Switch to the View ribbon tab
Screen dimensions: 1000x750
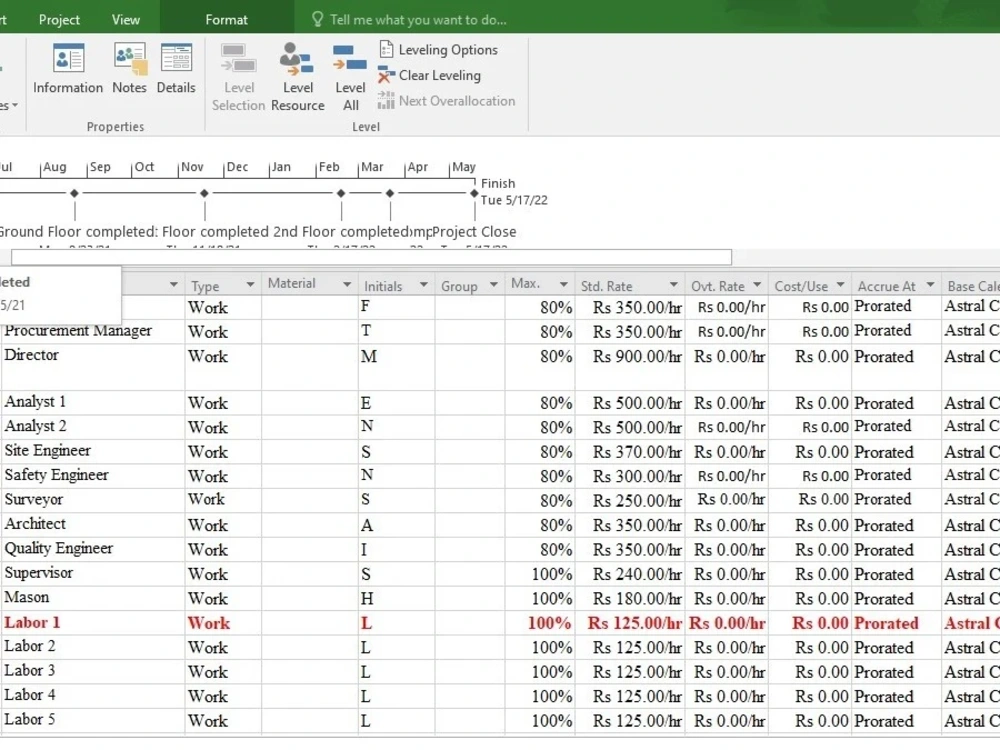pos(126,19)
